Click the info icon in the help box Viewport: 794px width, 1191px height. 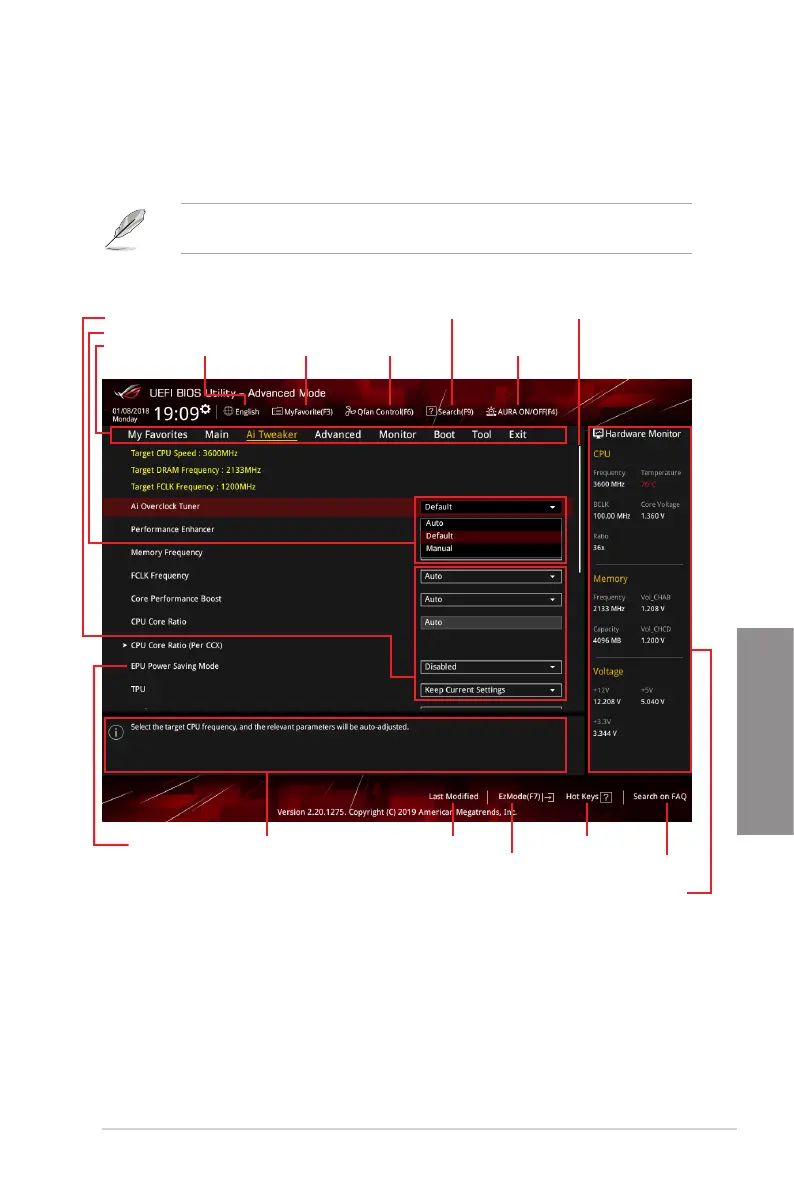point(116,732)
